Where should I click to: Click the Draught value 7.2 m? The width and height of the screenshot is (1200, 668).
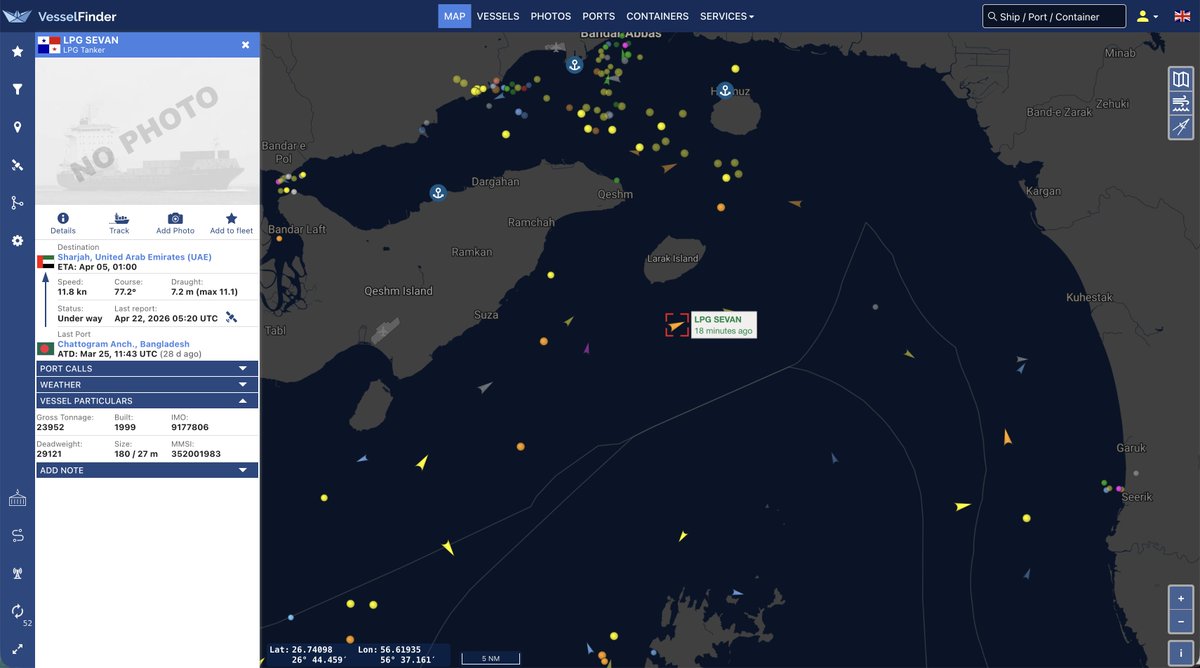(204, 292)
